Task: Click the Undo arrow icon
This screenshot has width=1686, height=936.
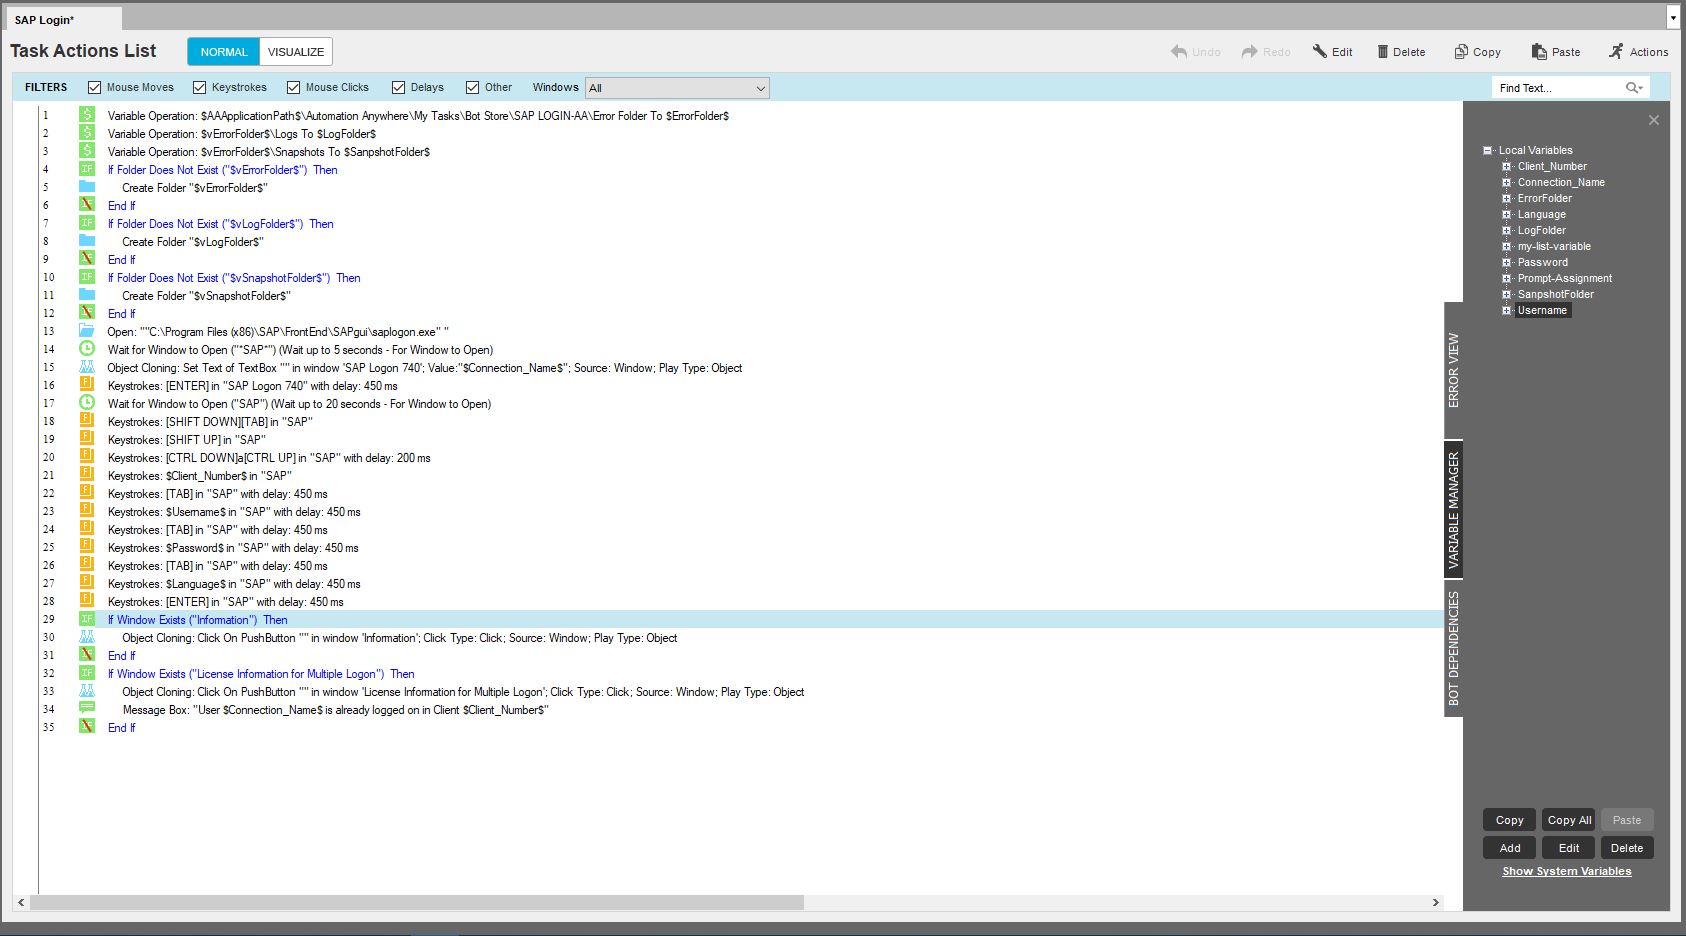Action: [1179, 51]
